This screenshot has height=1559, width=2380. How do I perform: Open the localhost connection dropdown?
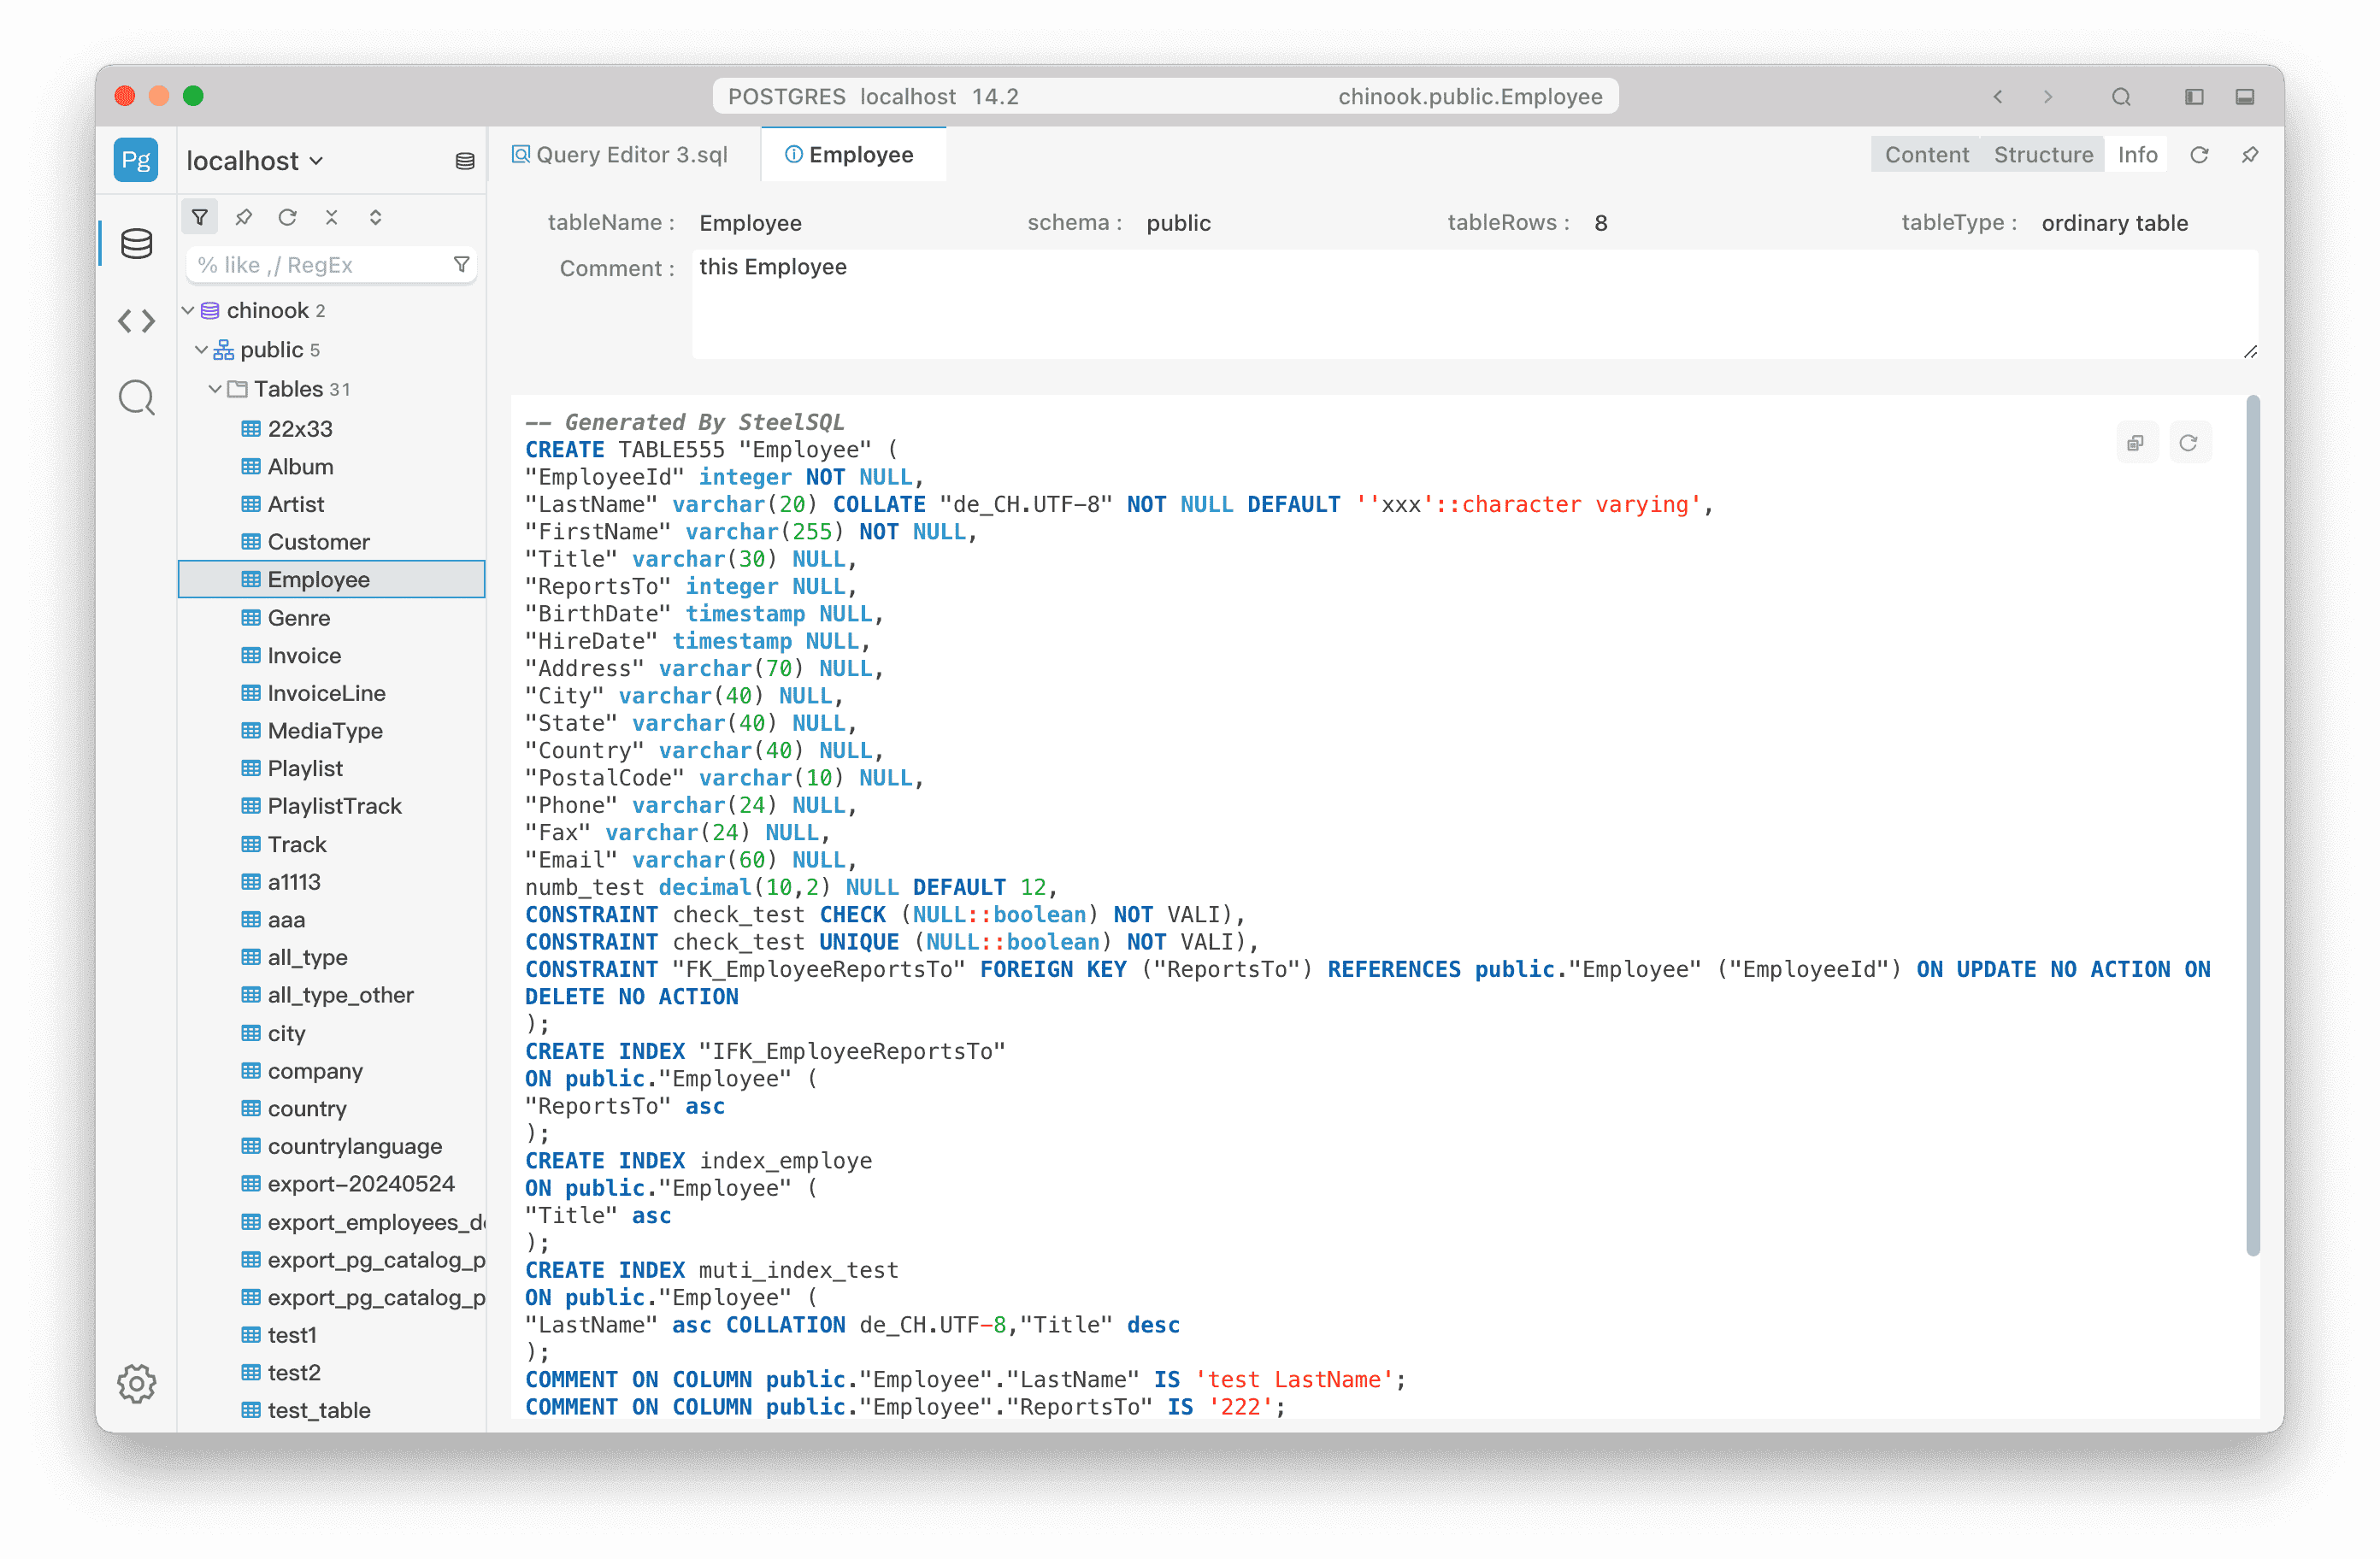(x=253, y=160)
